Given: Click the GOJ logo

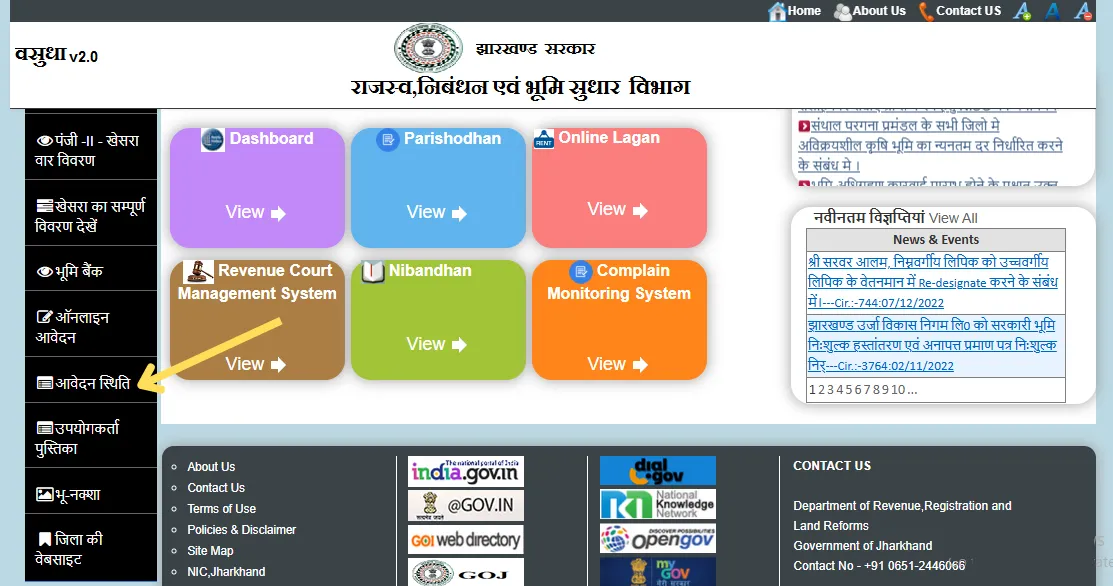Looking at the screenshot, I should pyautogui.click(x=466, y=573).
